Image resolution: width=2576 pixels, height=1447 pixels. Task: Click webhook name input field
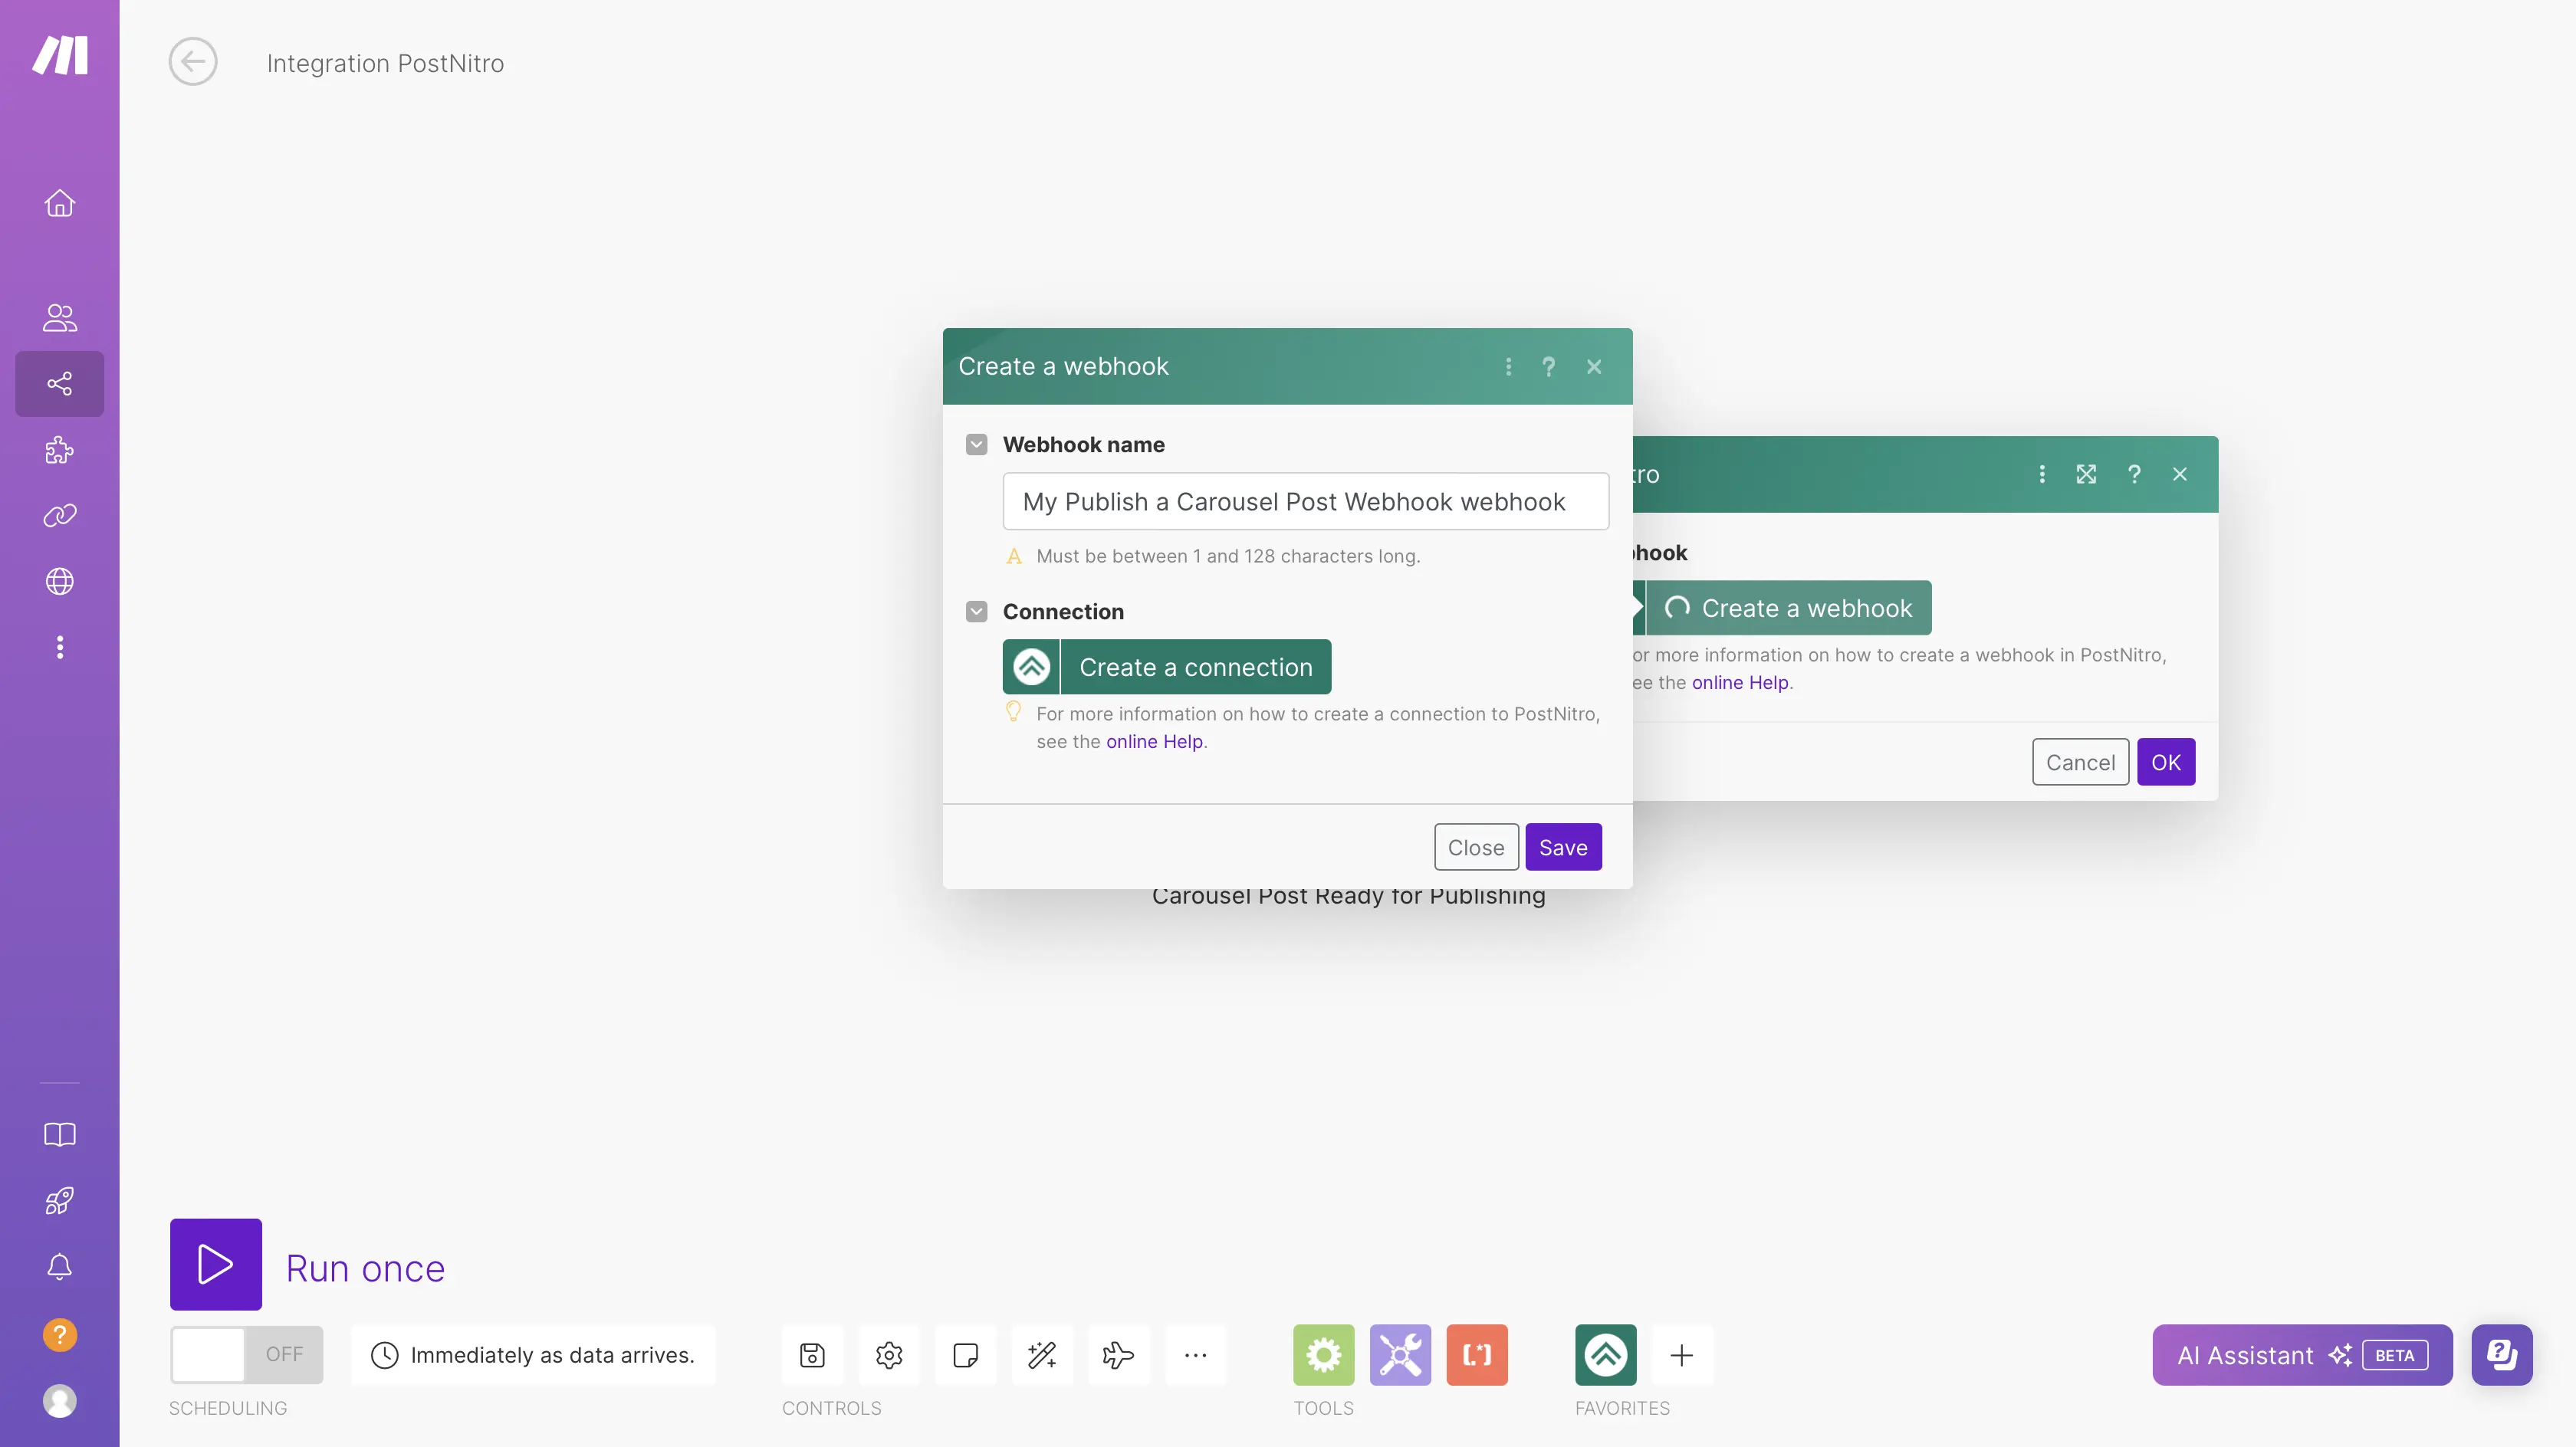pyautogui.click(x=1304, y=500)
